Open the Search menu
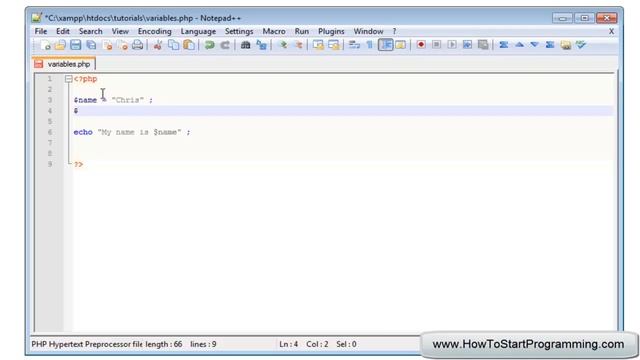Image resolution: width=640 pixels, height=360 pixels. click(90, 31)
